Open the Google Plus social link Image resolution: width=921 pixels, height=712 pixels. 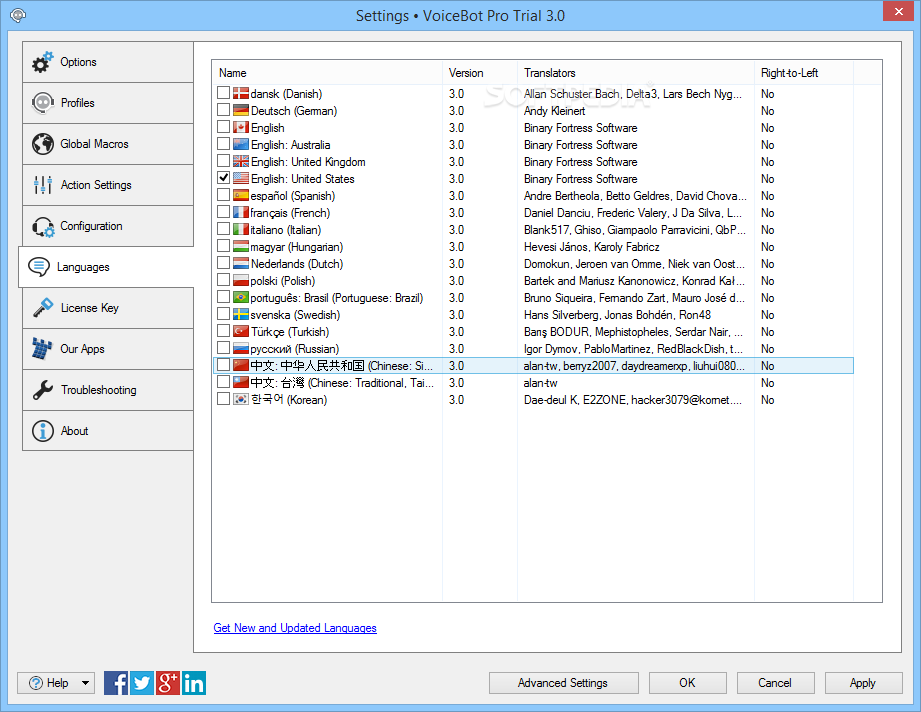click(x=167, y=683)
